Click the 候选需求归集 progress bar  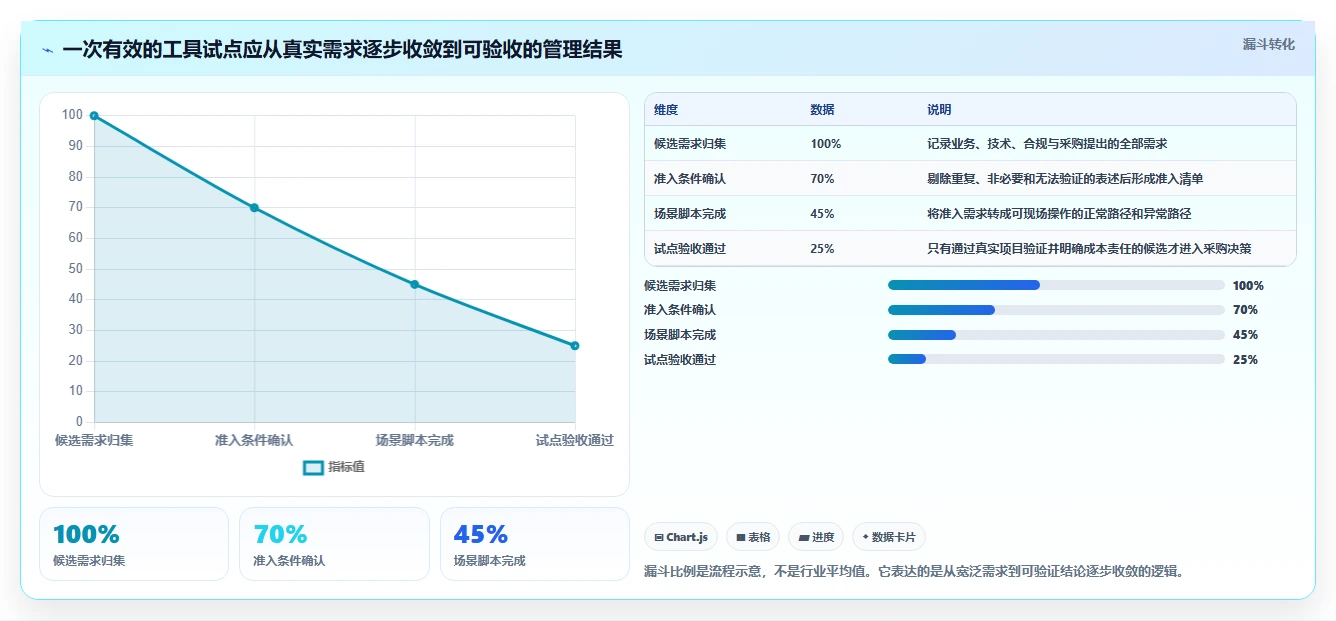1056,285
